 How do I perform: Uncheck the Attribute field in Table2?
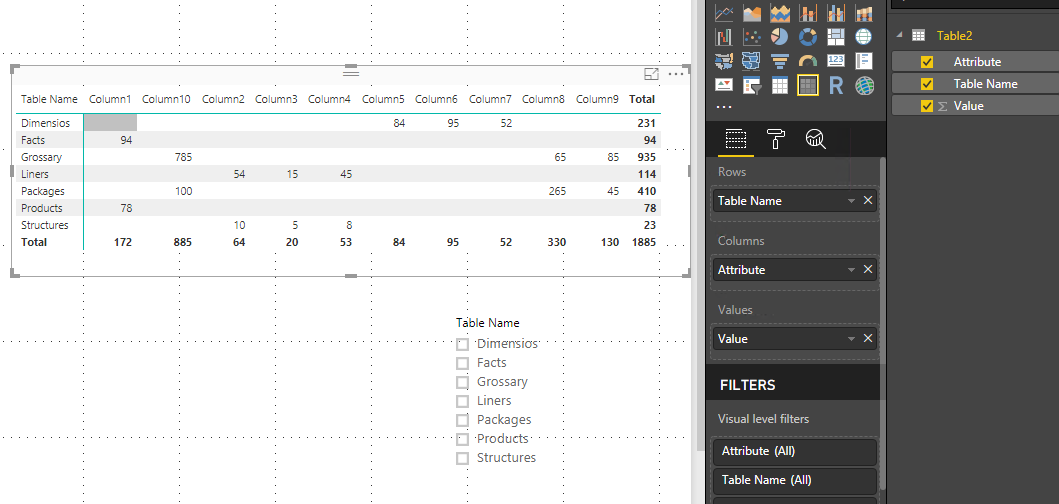927,61
